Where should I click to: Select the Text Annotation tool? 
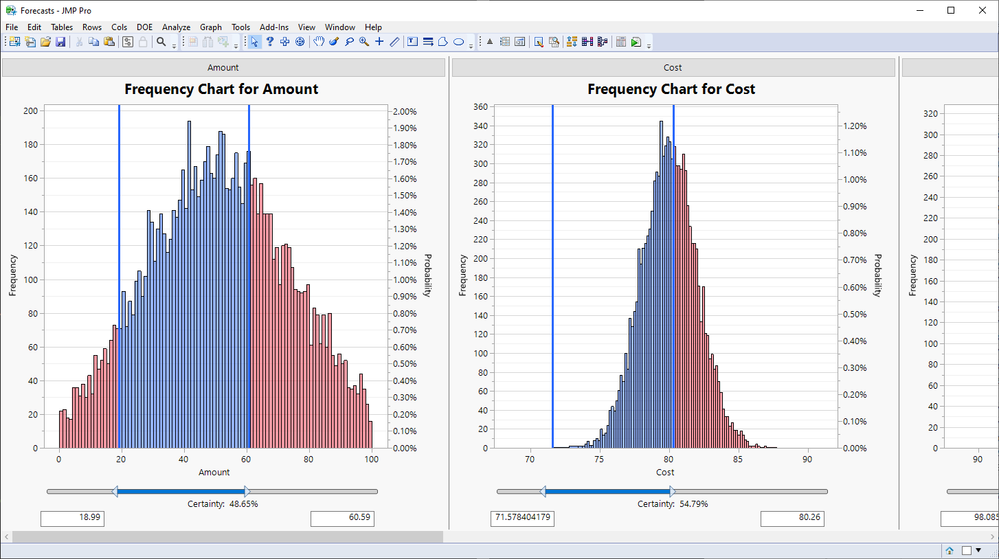coord(412,42)
